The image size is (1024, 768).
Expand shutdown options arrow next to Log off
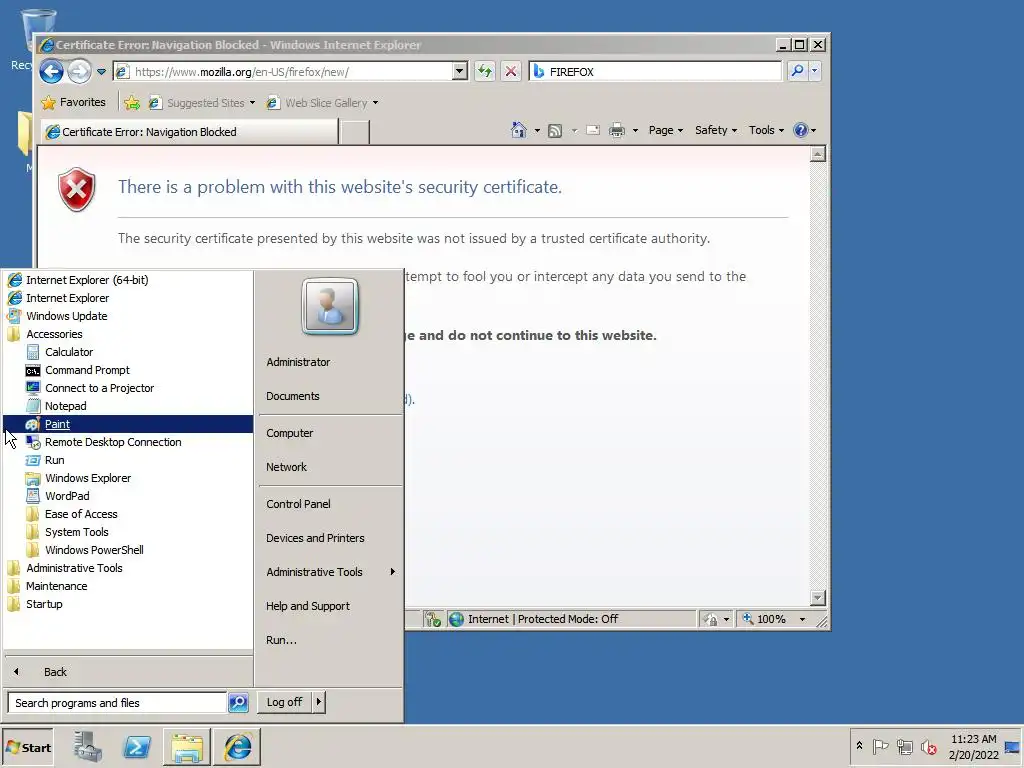coord(319,702)
